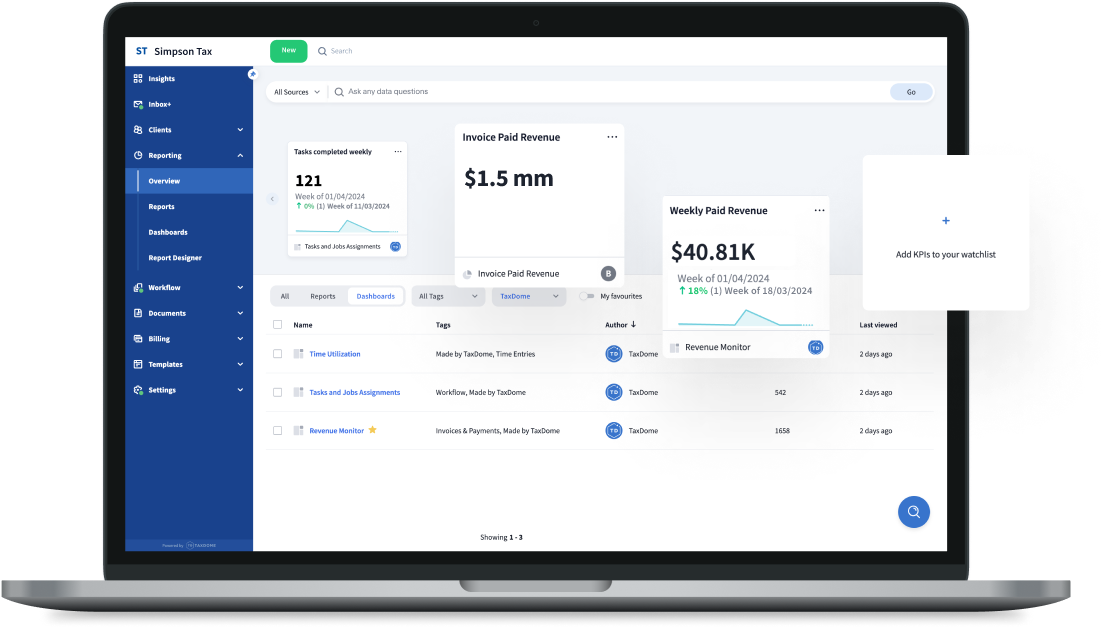Viewport: 1114px width, 628px height.
Task: Click the green New button
Action: [288, 51]
